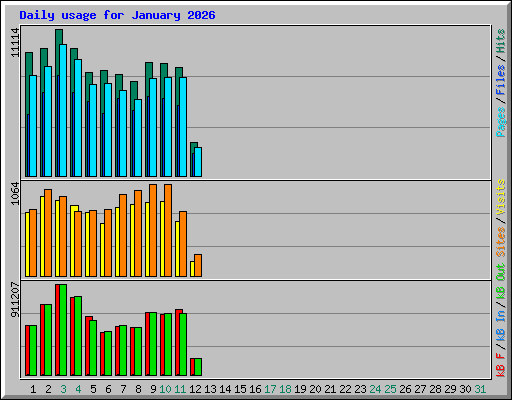This screenshot has height=400, width=512.
Task: Select day label '16' on the axis
Action: [x=255, y=389]
